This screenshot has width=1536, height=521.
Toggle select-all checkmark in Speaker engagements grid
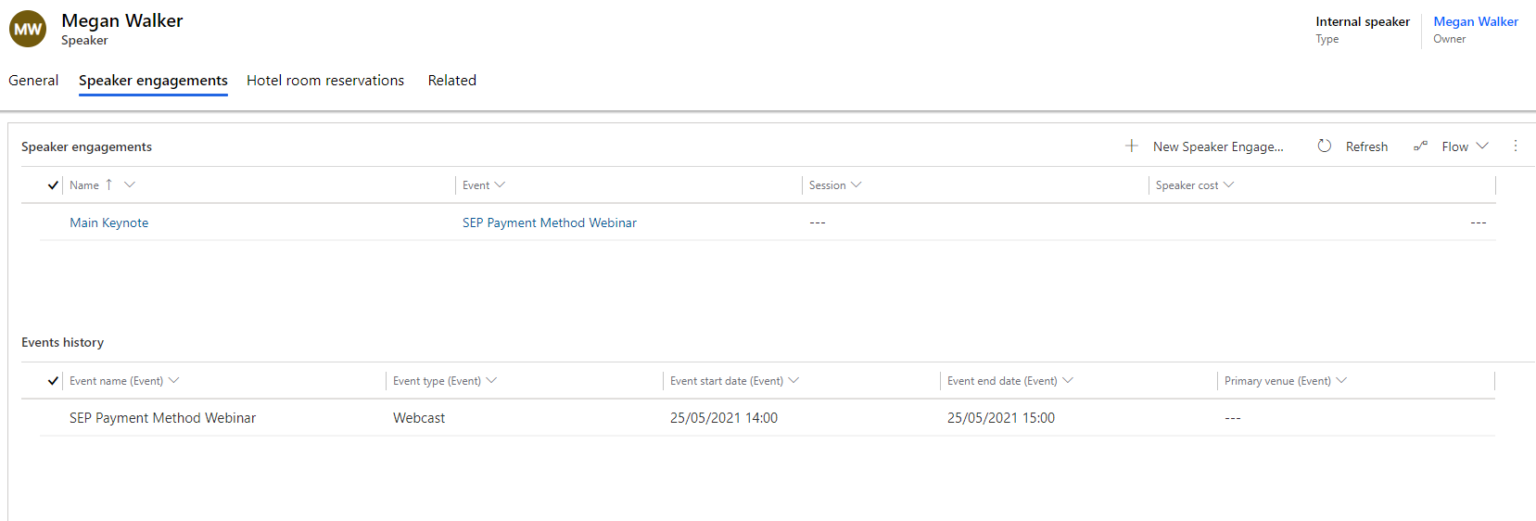click(53, 185)
